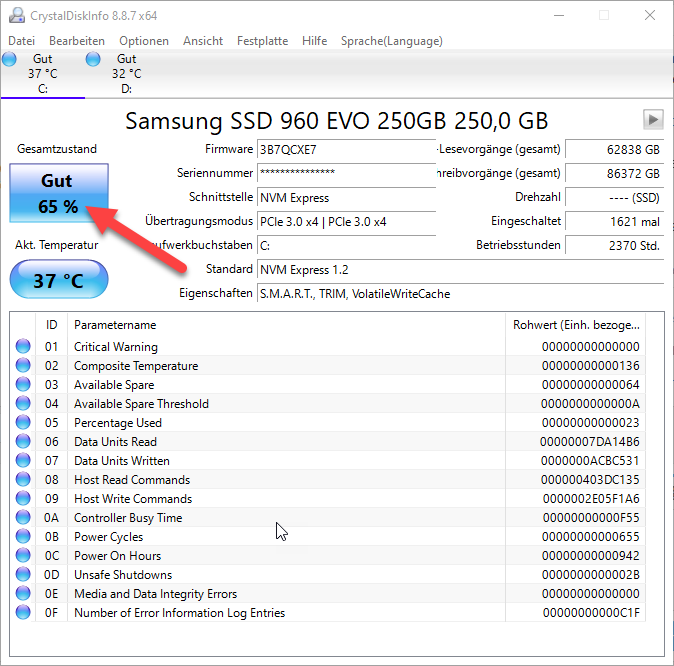The width and height of the screenshot is (674, 666).
Task: Click the blue status orb for drive D:
Action: coord(93,59)
